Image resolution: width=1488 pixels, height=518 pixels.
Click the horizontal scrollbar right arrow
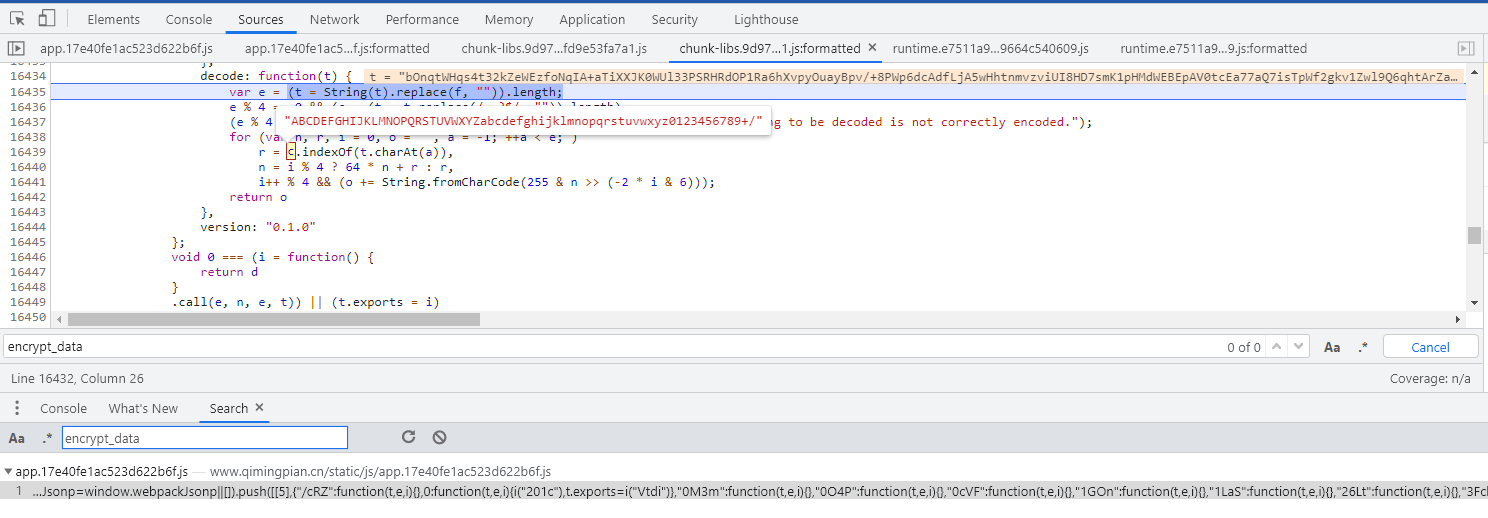pos(1459,319)
